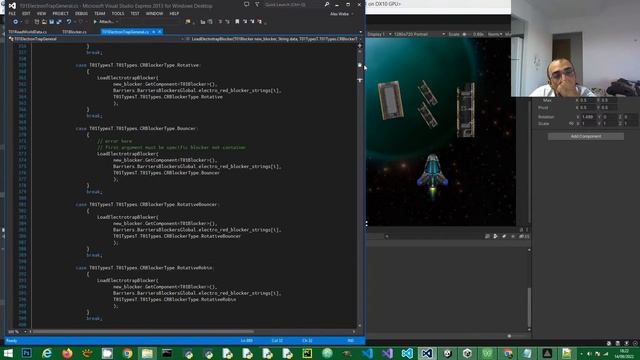Screen dimensions: 640x360
Task: Close the active T01ElectronTrapGeneral.cs tab
Action: point(160,31)
